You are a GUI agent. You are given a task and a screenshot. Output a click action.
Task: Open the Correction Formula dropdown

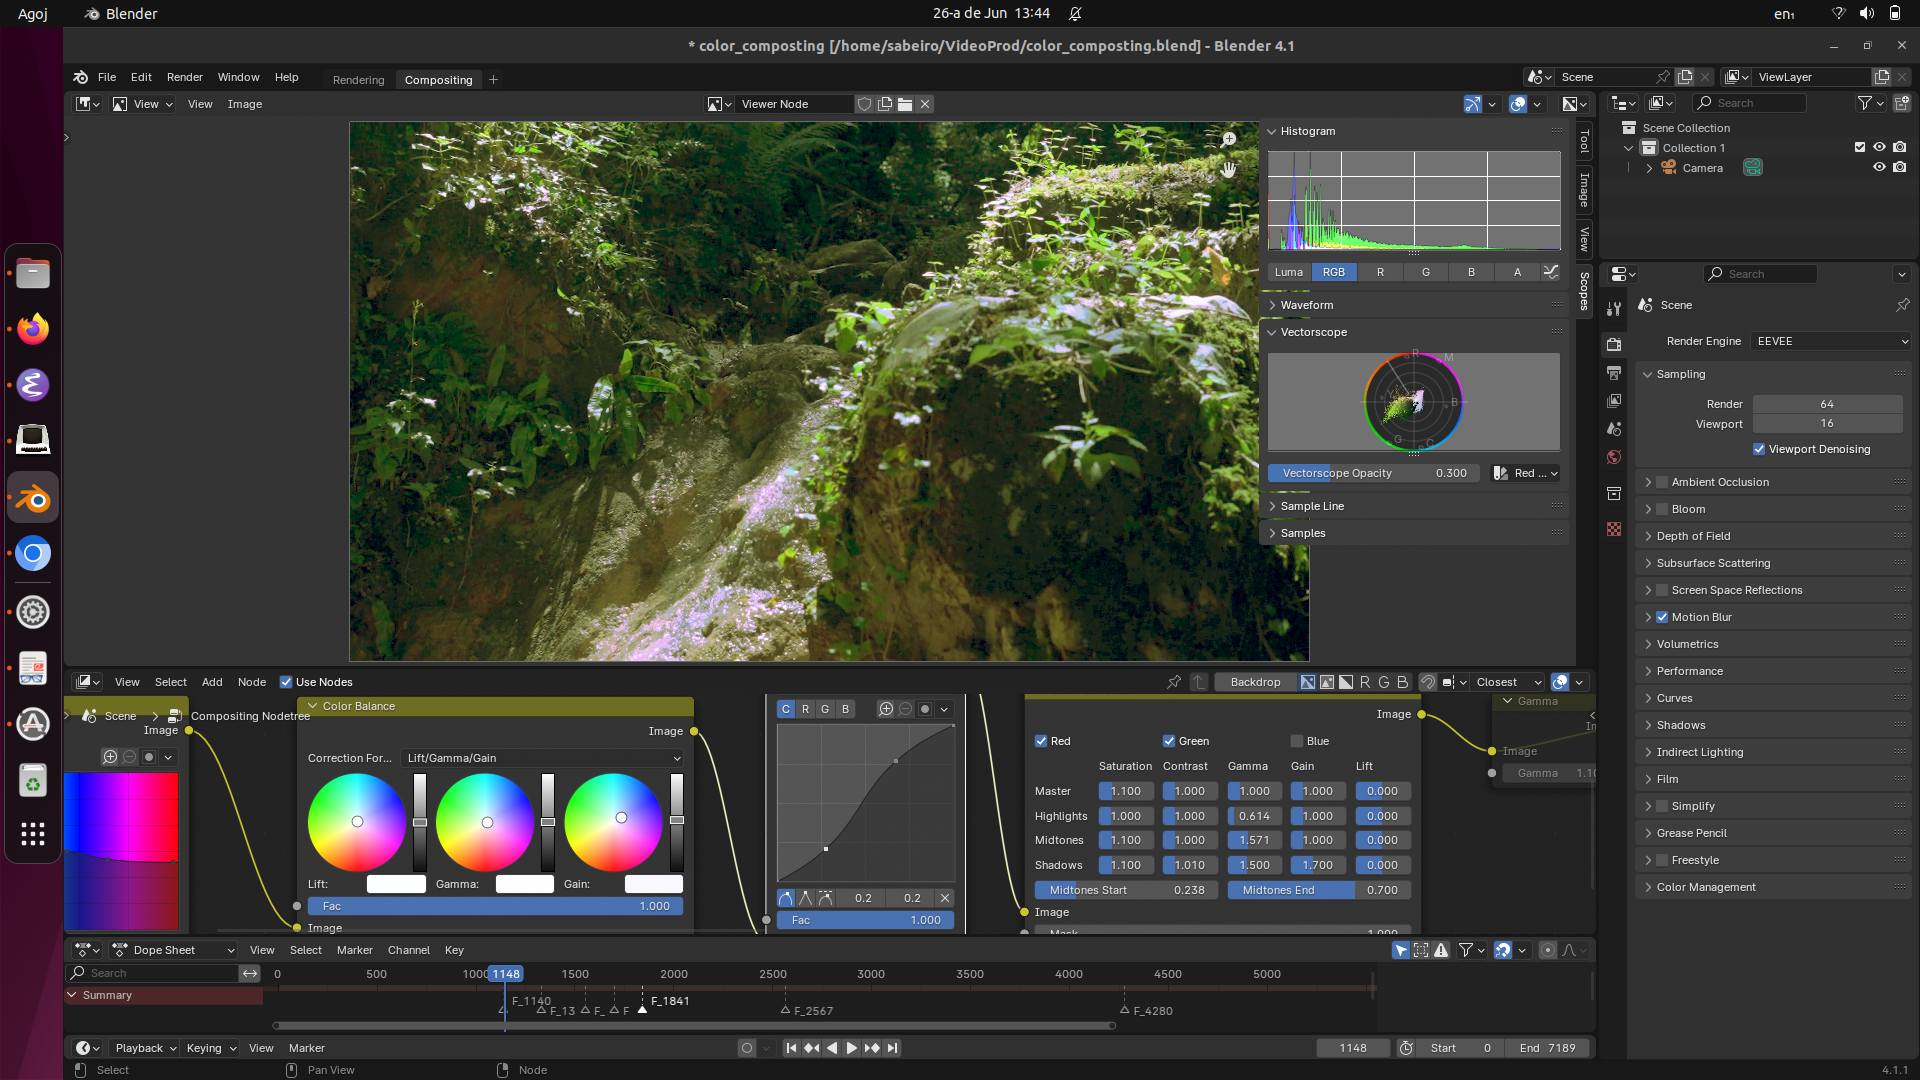(543, 758)
